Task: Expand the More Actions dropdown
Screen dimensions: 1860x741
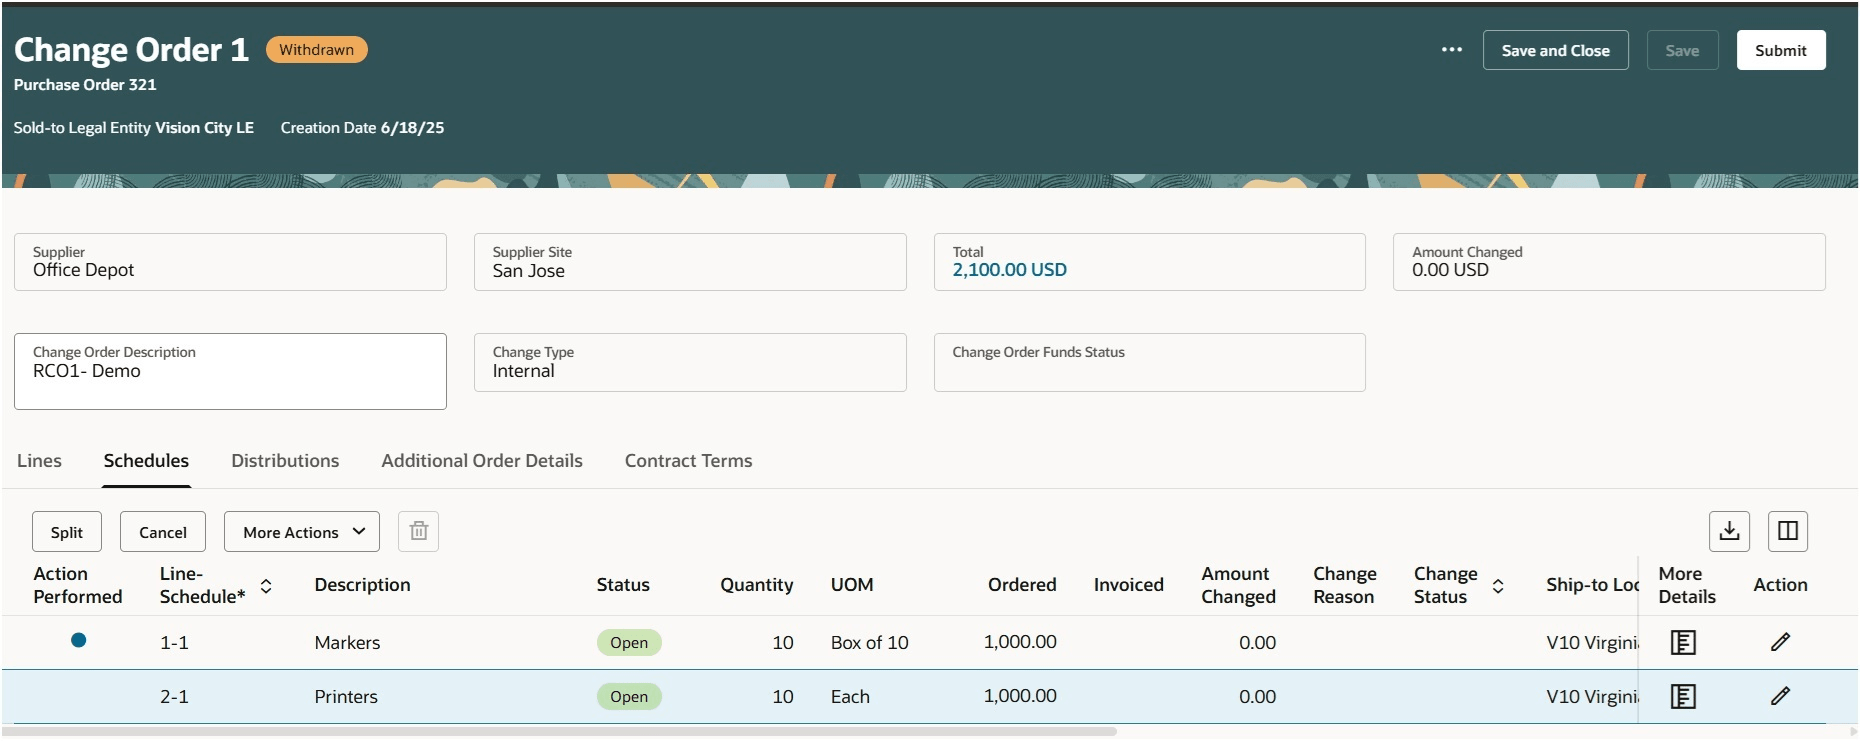Action: [x=302, y=532]
